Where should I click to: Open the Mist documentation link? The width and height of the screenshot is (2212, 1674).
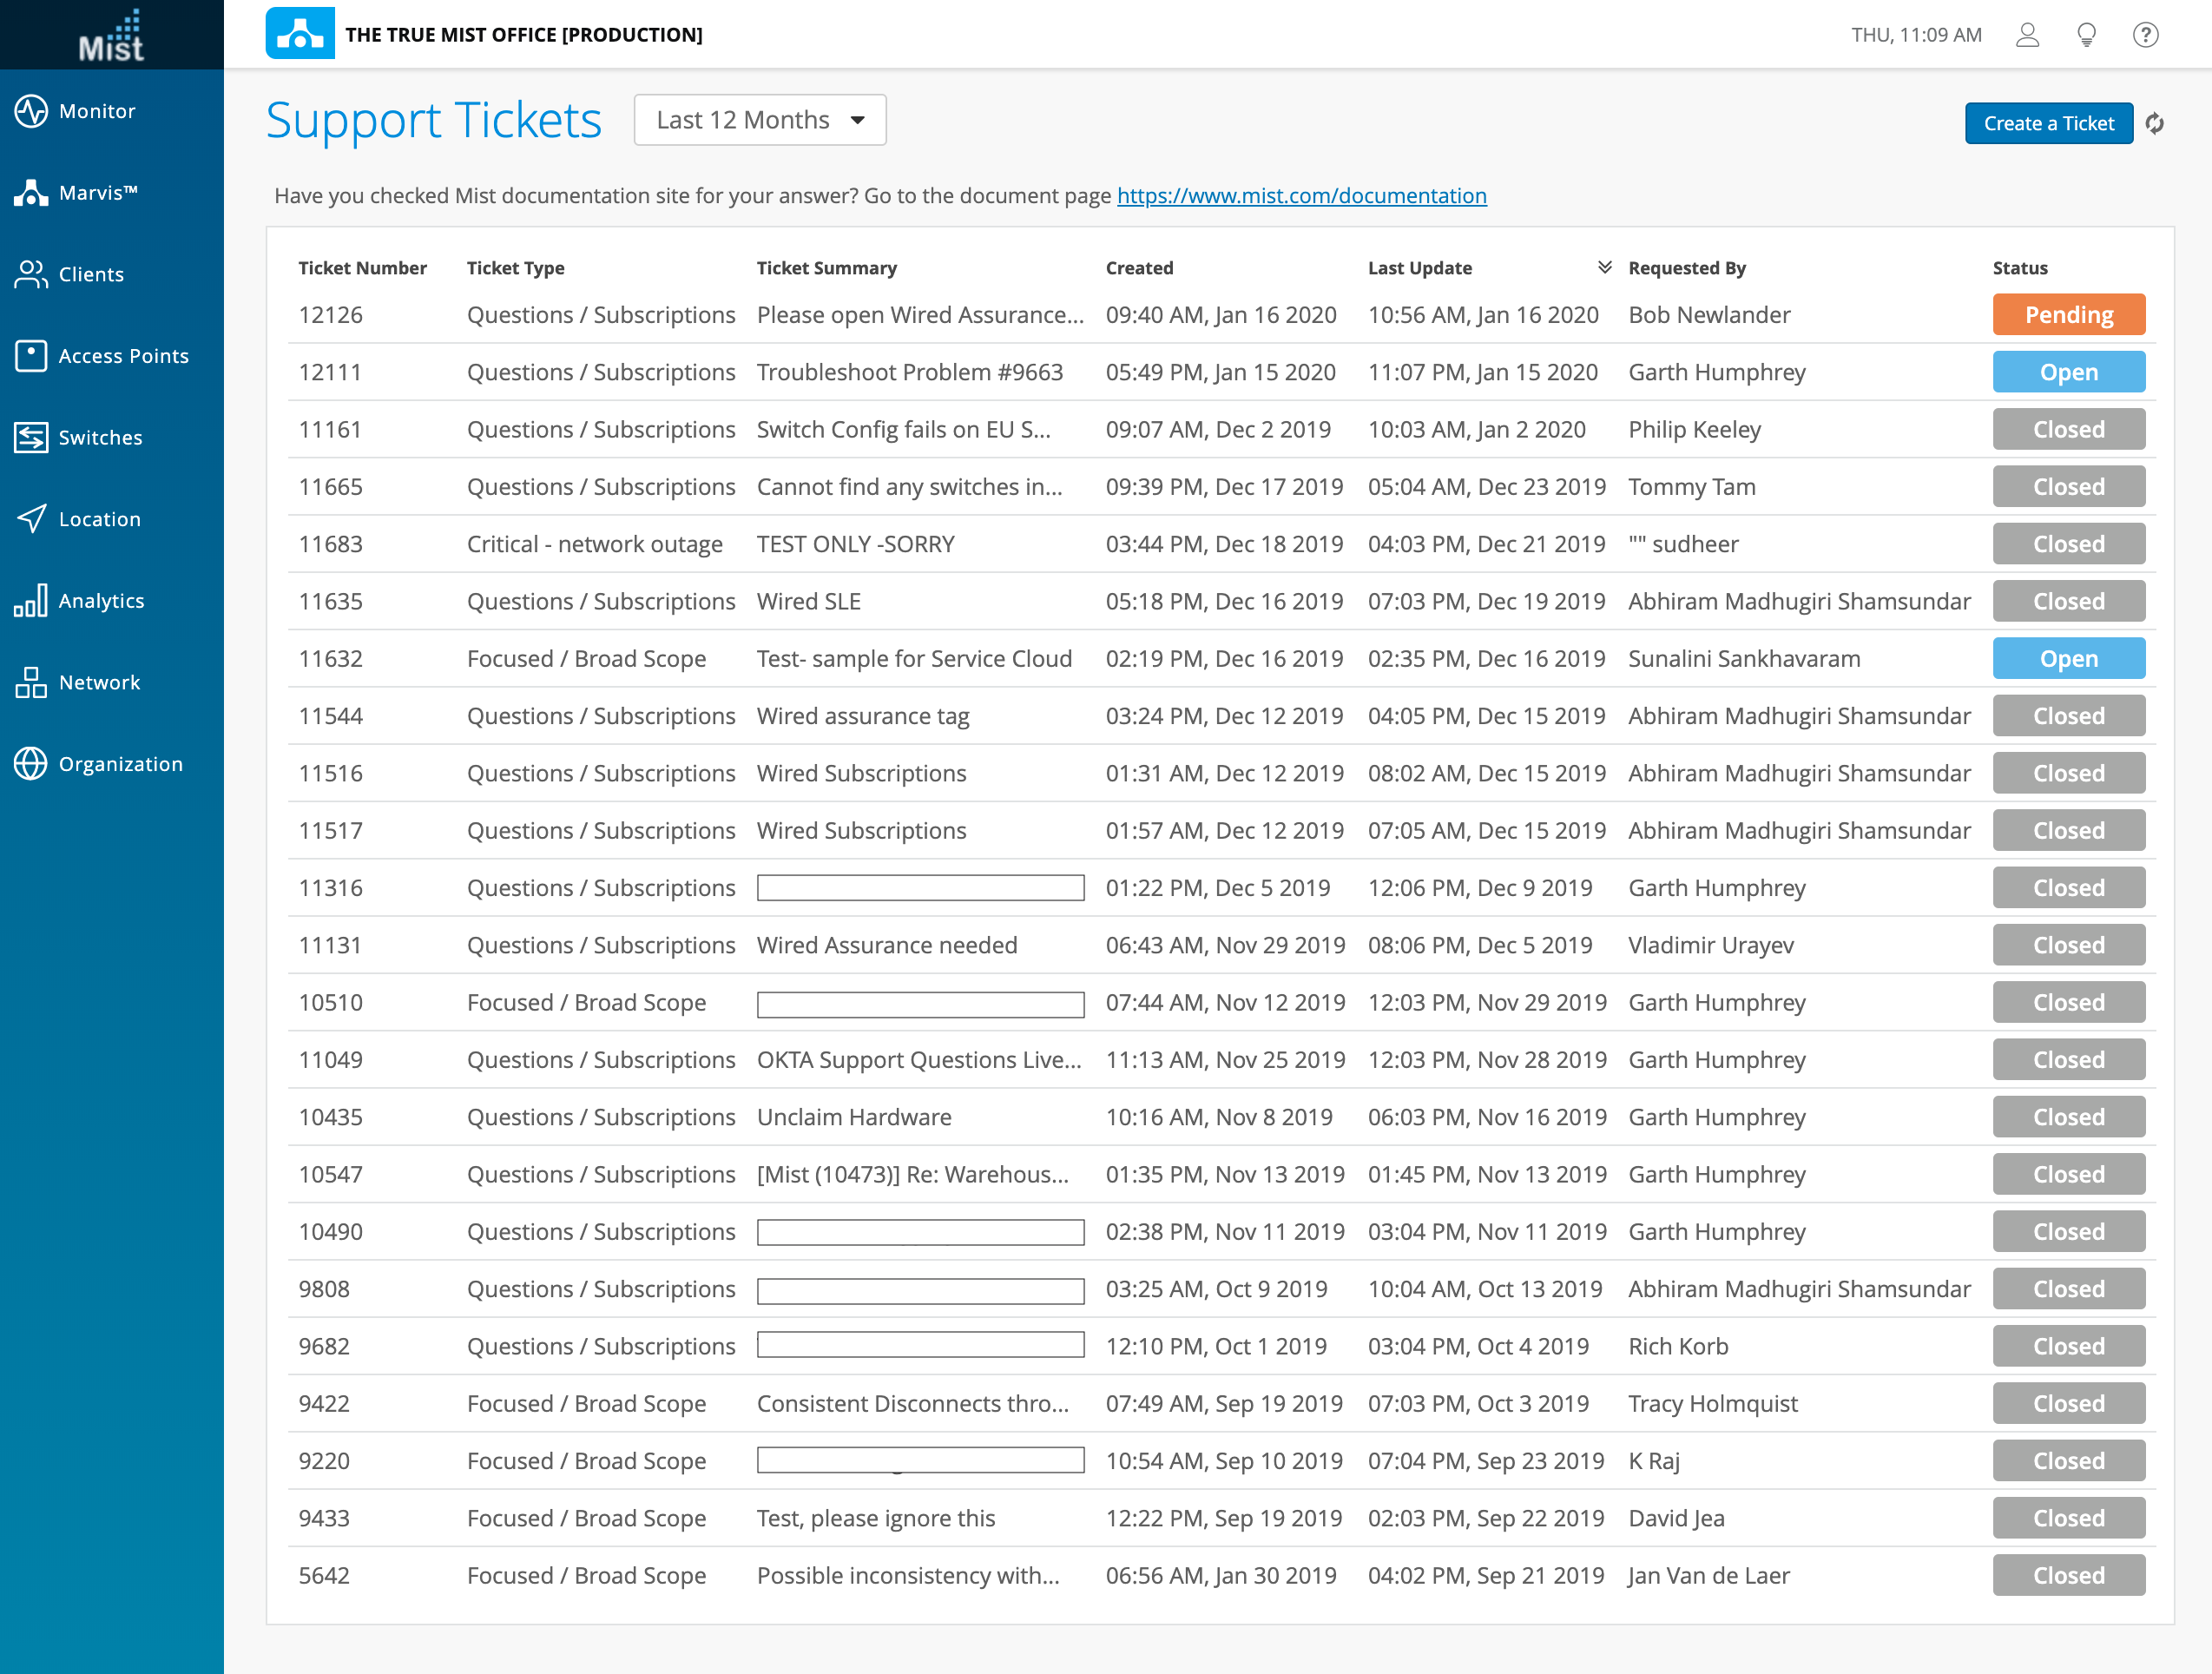(x=1301, y=196)
